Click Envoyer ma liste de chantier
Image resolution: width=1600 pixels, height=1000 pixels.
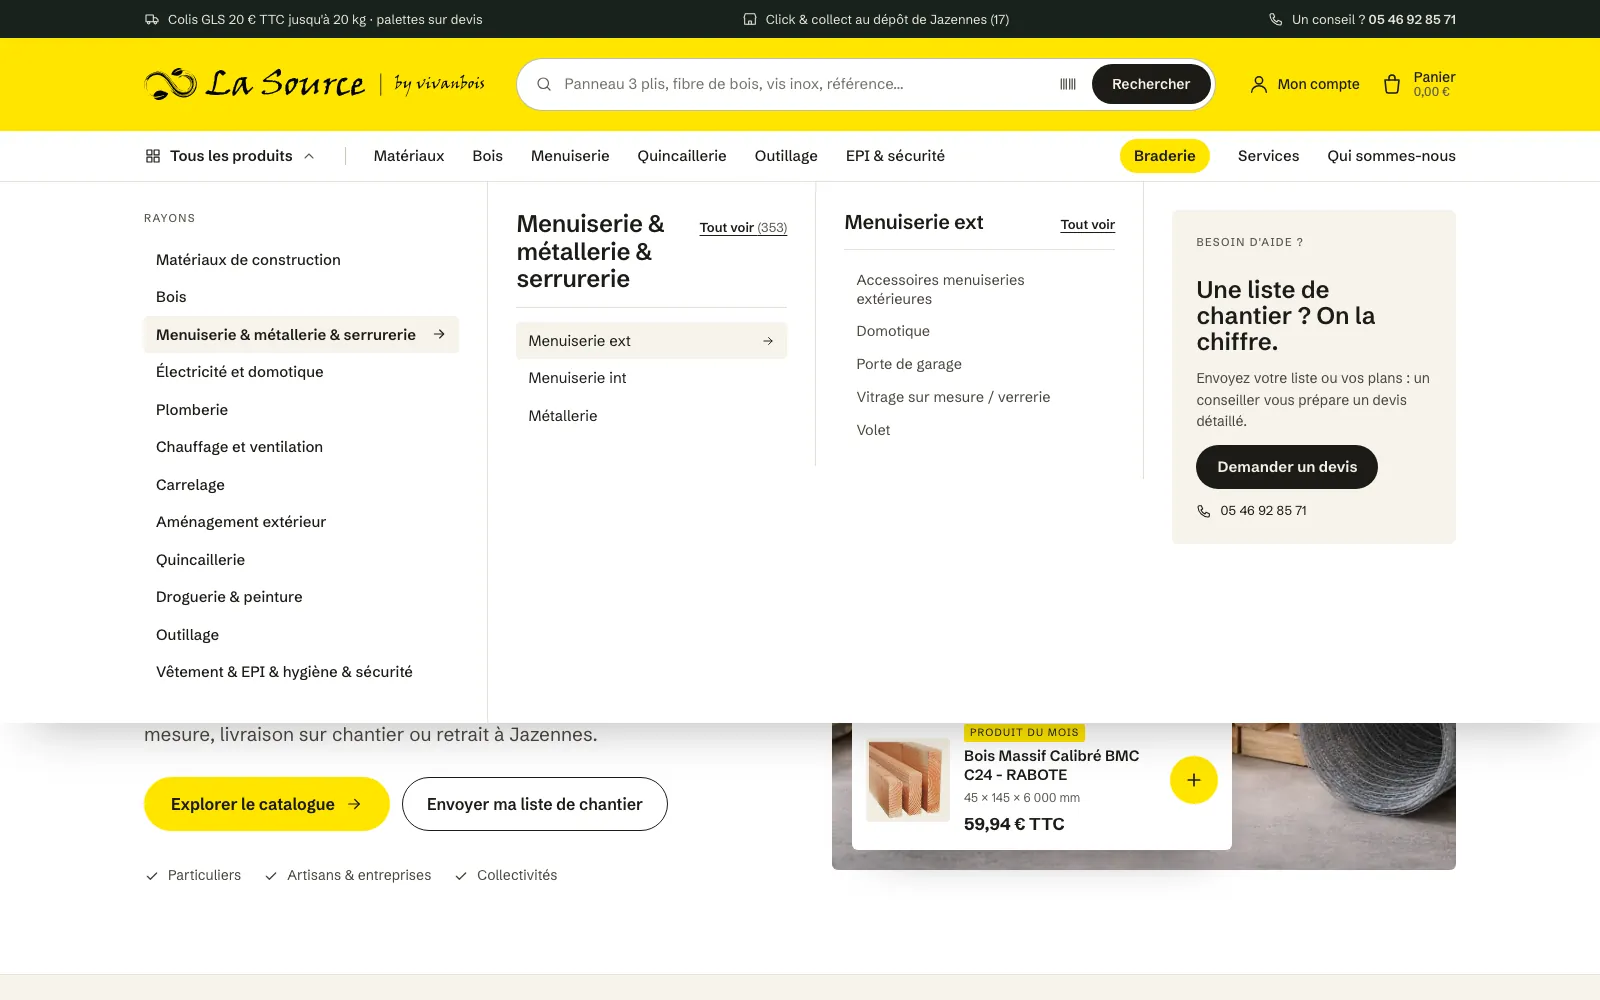point(535,804)
